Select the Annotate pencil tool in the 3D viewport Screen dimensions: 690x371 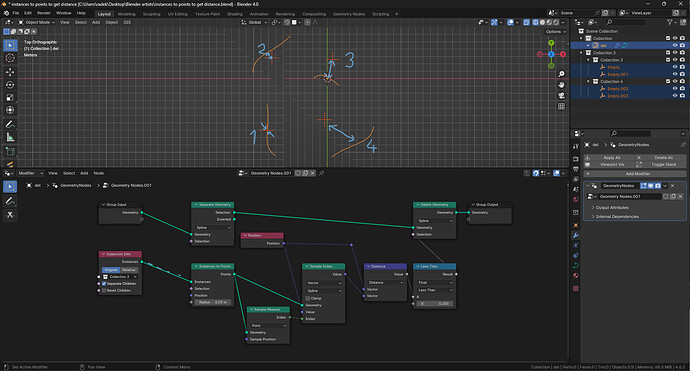pos(10,125)
